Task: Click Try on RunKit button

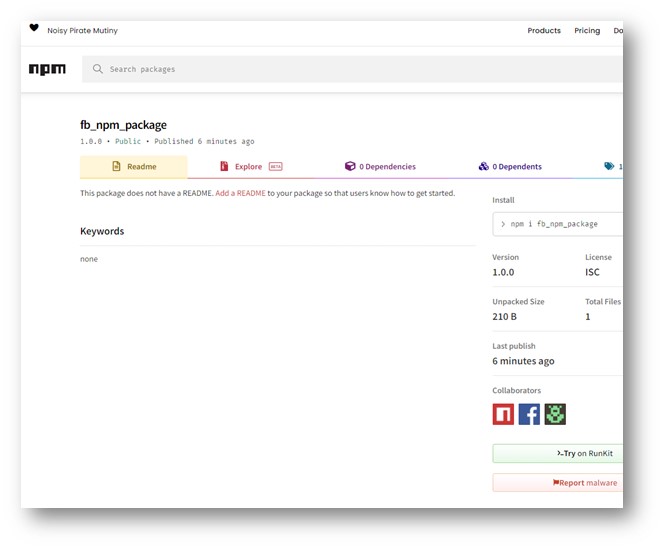Action: [x=558, y=453]
